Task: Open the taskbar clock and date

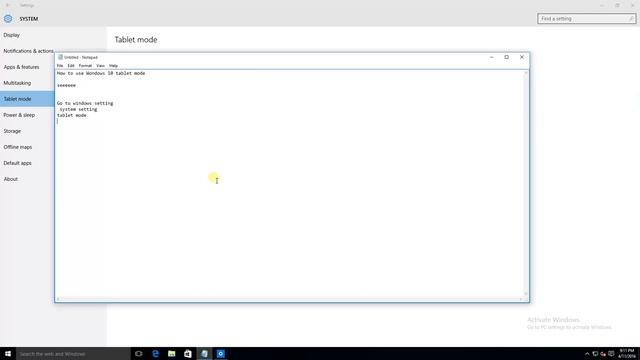Action: [627, 353]
